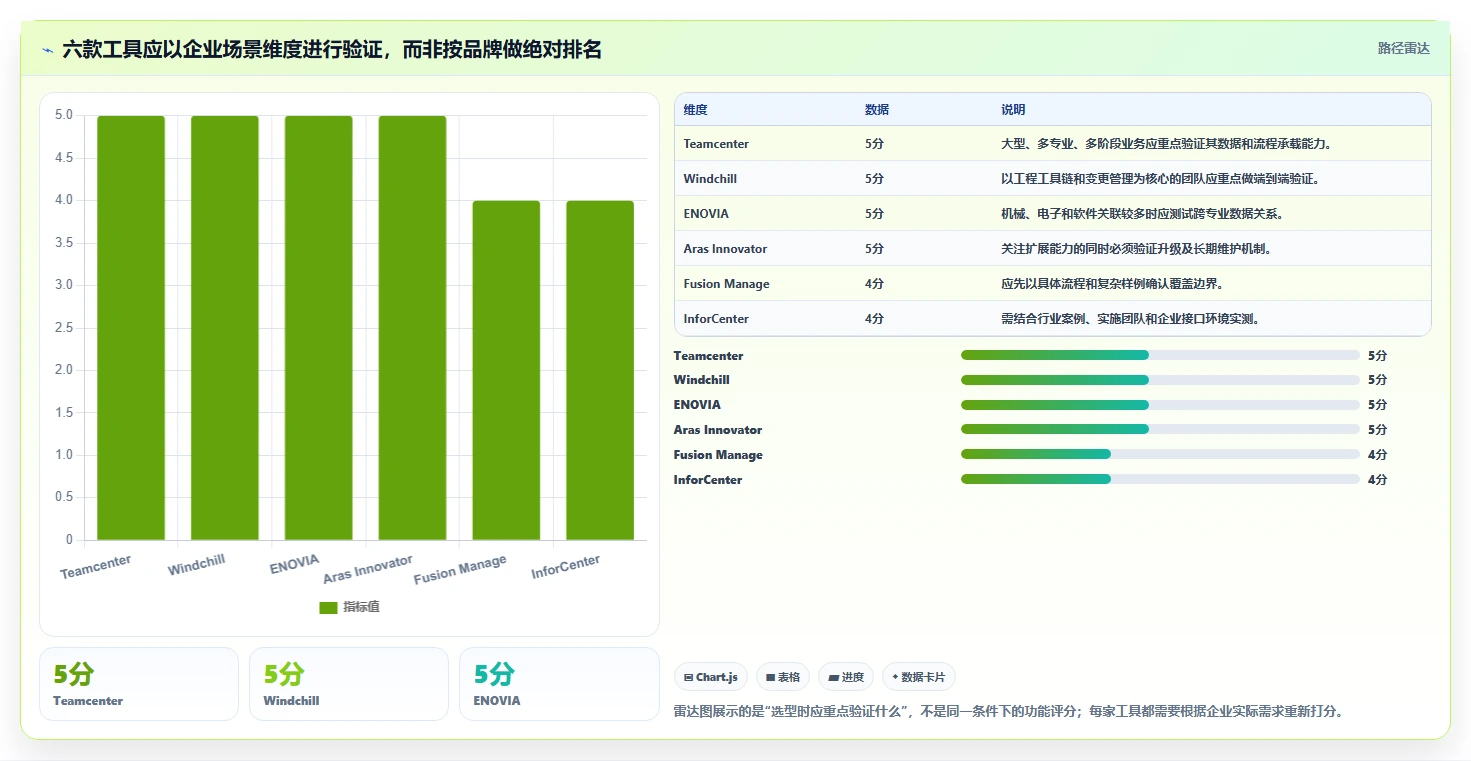Click the ENOVIA progress bar

pos(1160,405)
